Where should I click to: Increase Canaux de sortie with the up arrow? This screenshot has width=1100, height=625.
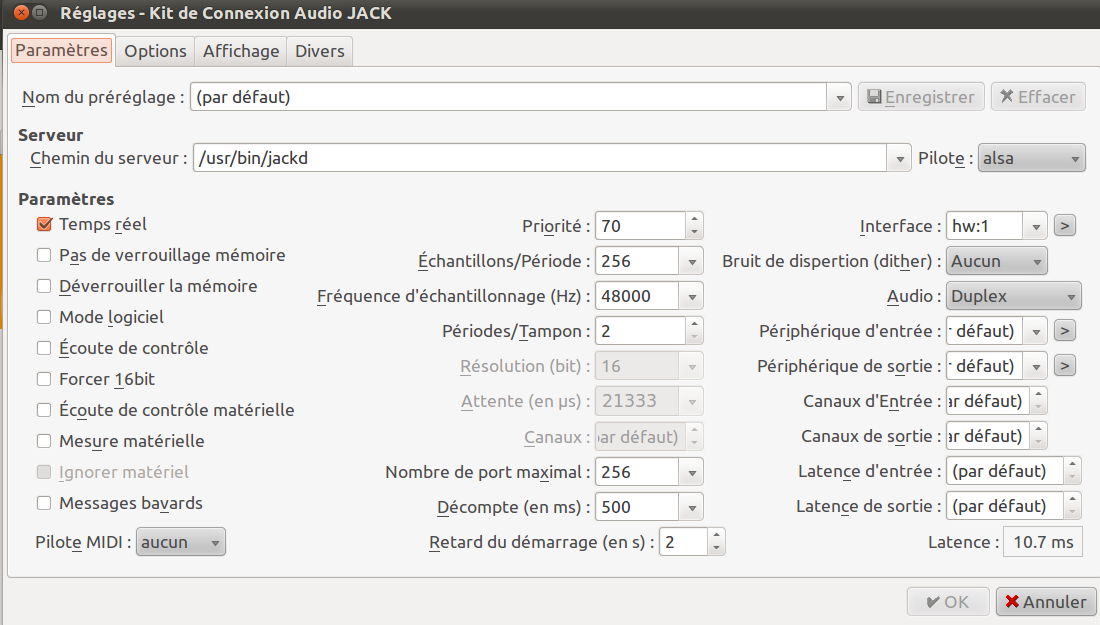(1038, 430)
